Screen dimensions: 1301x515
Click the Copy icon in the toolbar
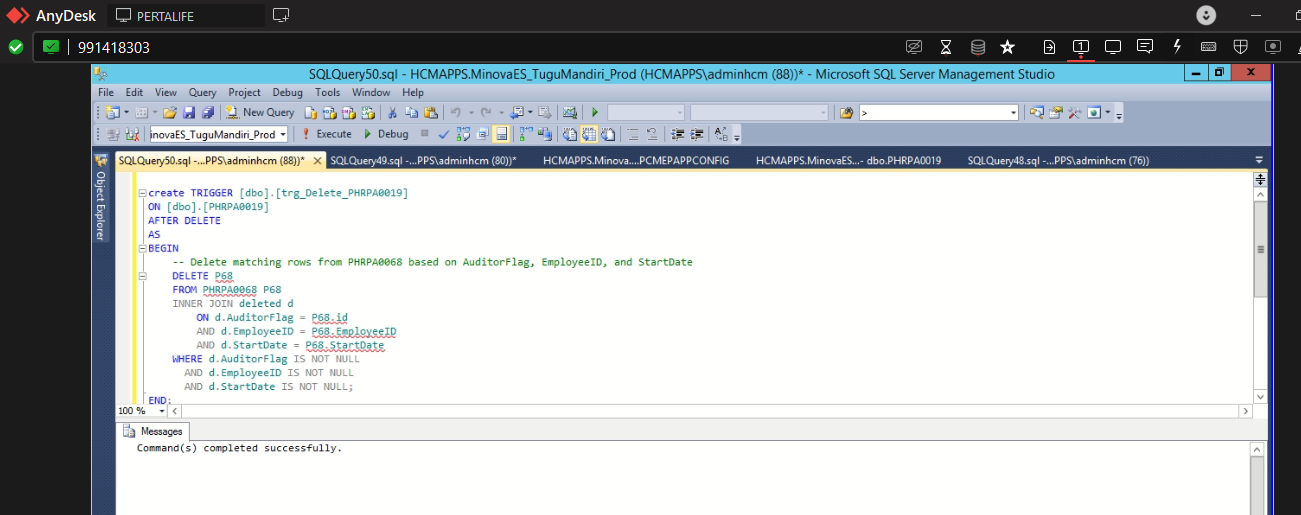[x=411, y=112]
